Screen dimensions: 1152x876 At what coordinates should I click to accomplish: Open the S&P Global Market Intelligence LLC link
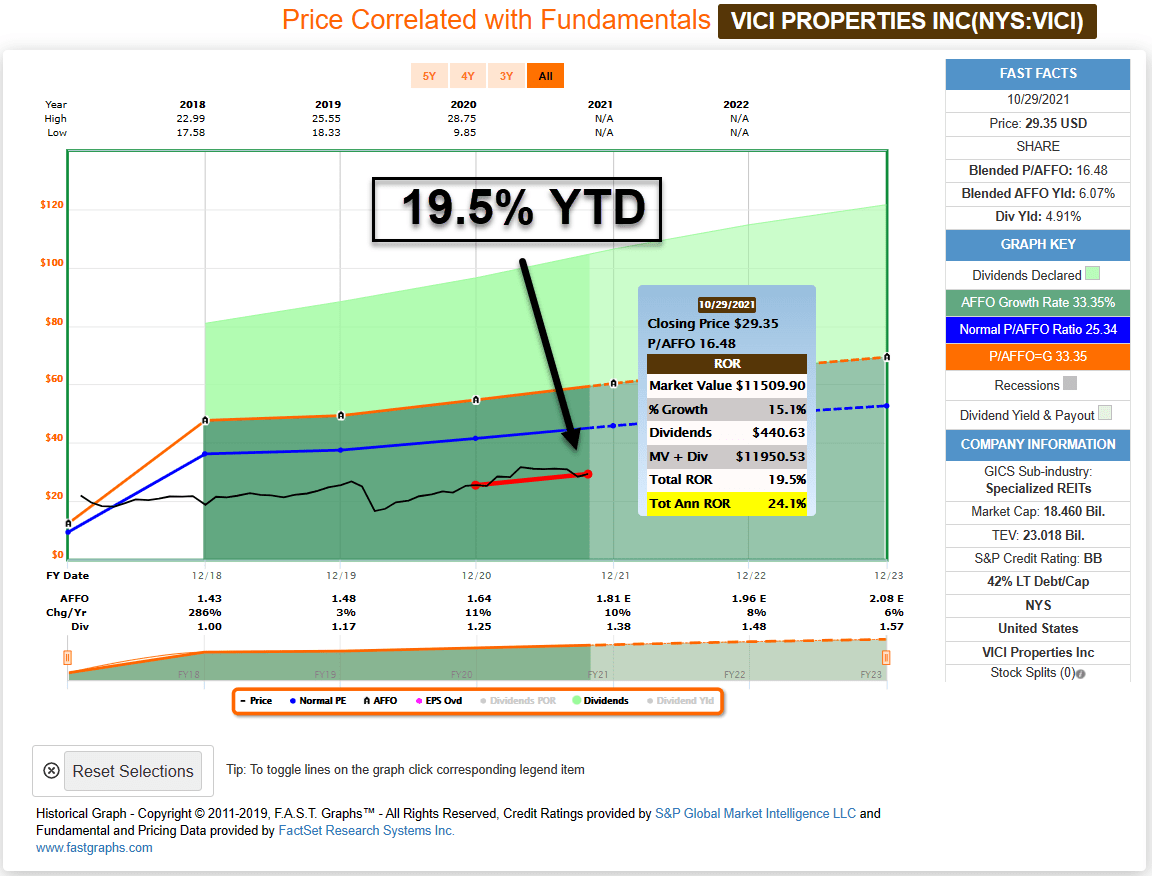tap(755, 814)
